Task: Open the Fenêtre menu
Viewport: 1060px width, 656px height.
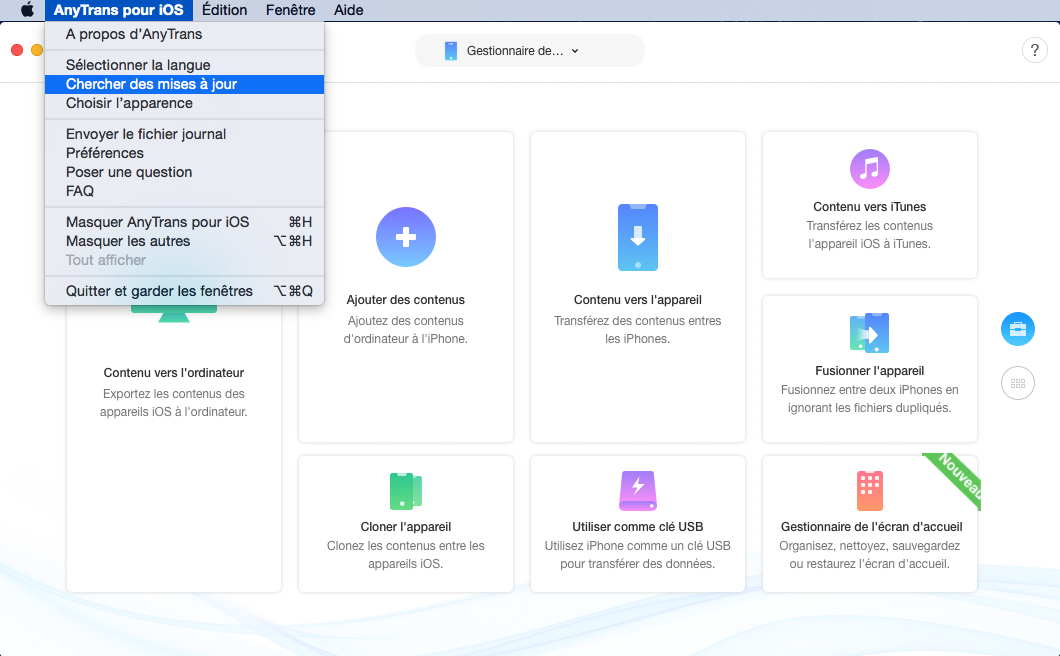Action: 291,10
